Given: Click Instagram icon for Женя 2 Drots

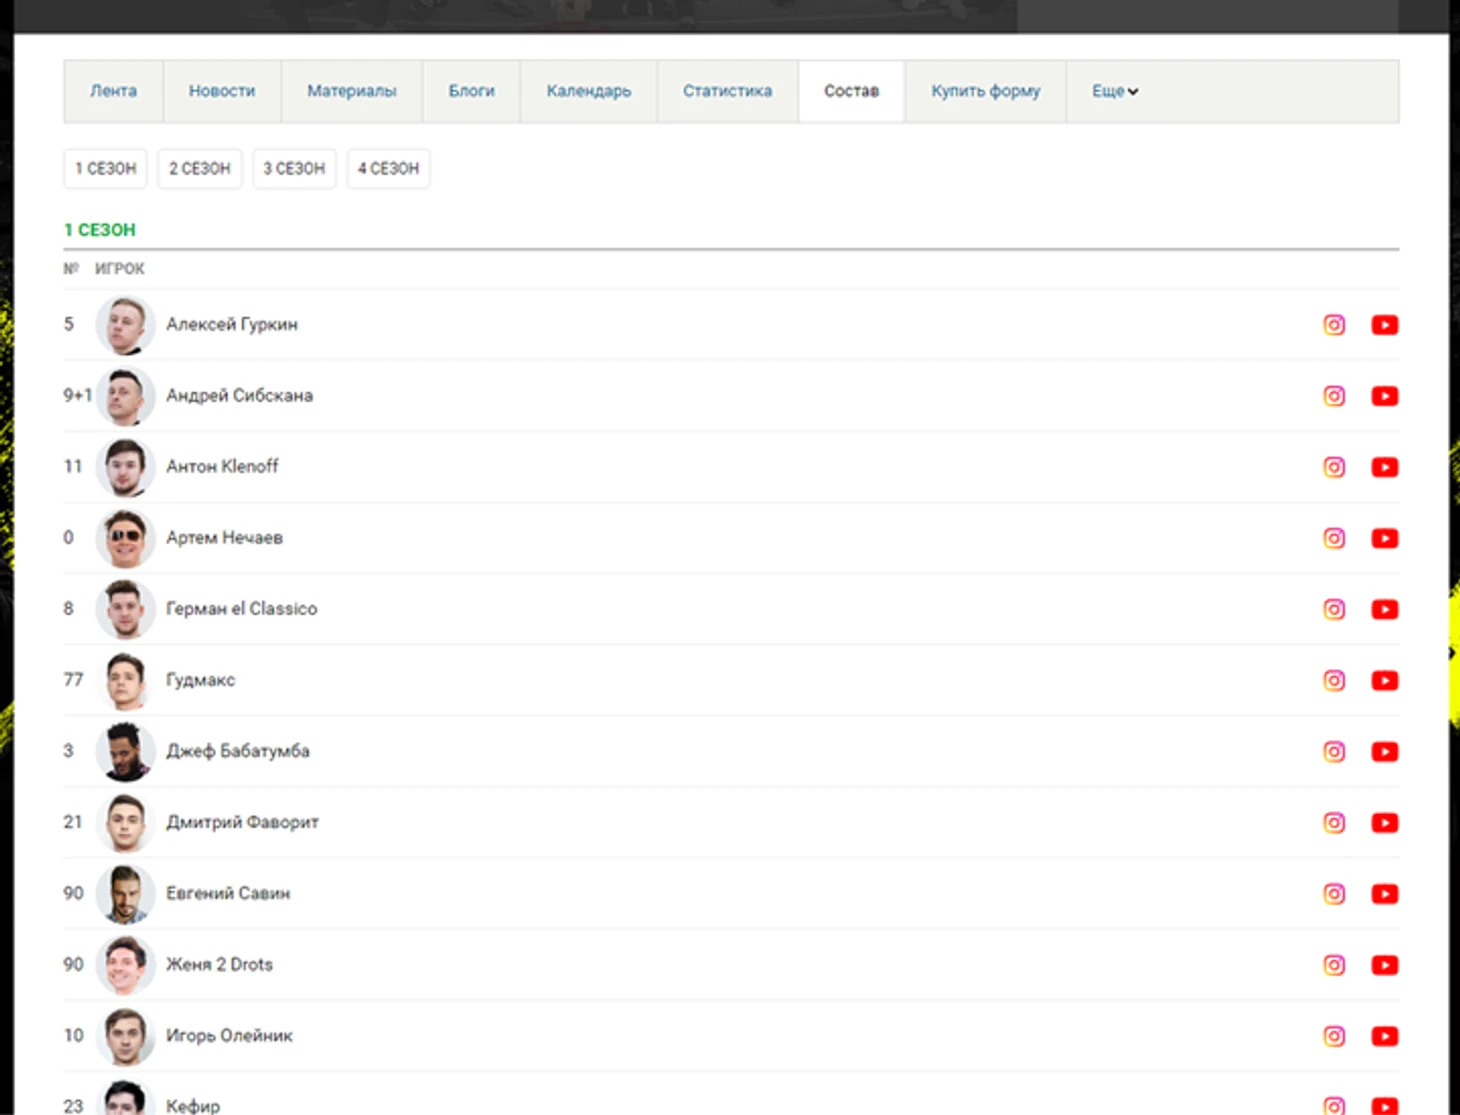Looking at the screenshot, I should coord(1334,965).
